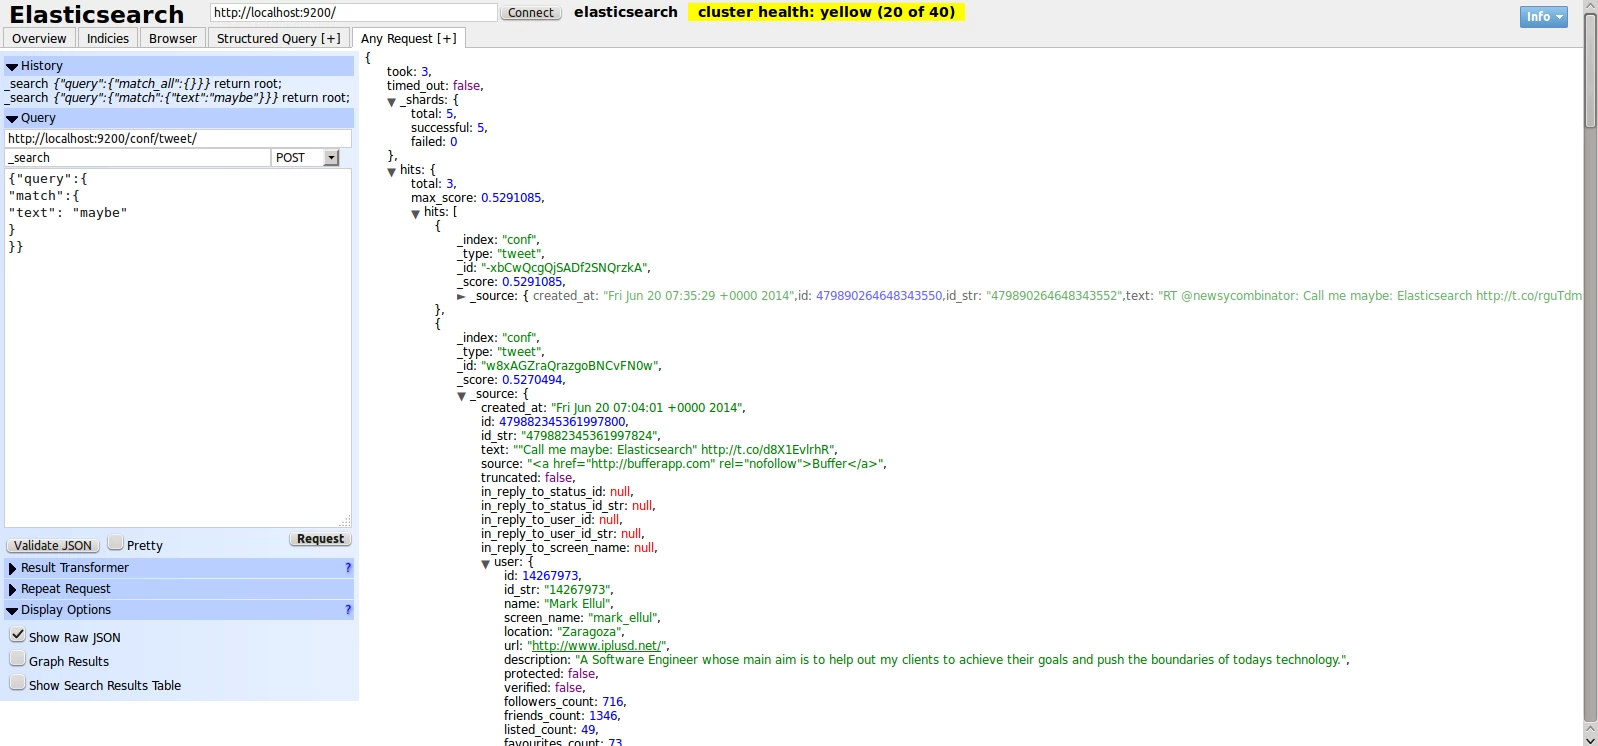Collapse the user JSON object
This screenshot has width=1598, height=746.
tap(485, 563)
